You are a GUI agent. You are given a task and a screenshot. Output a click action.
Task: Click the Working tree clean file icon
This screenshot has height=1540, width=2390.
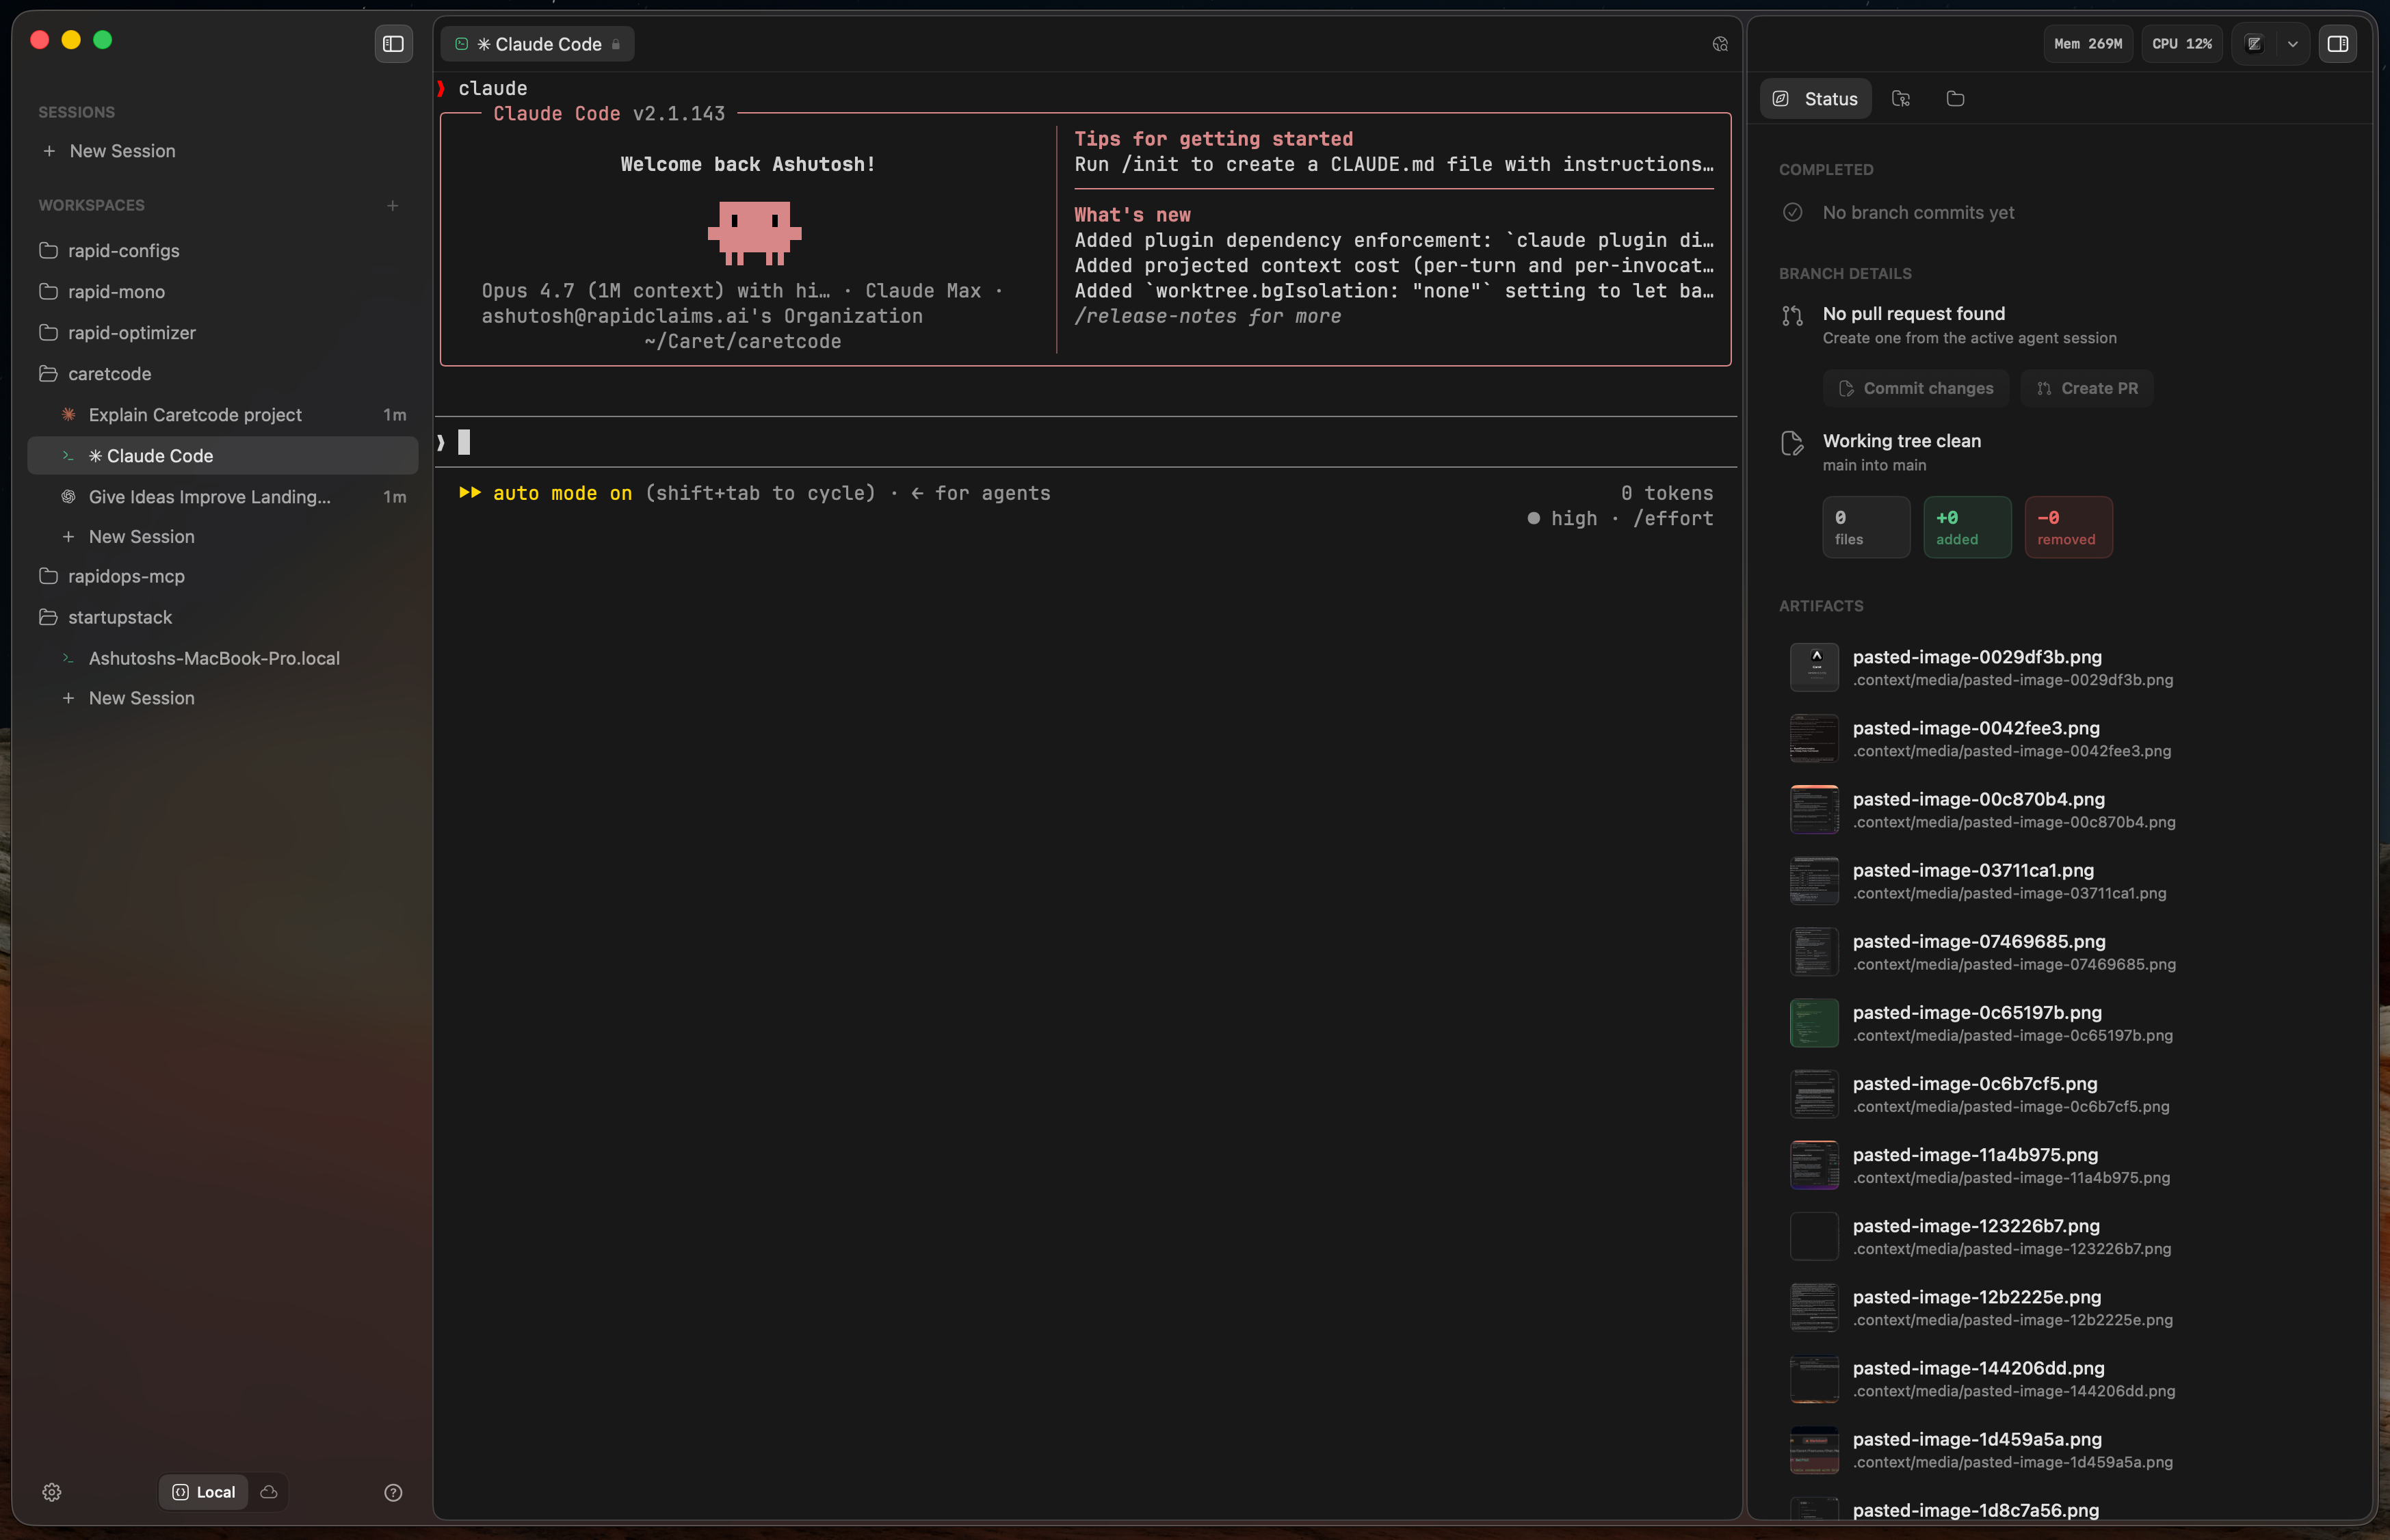click(1792, 443)
